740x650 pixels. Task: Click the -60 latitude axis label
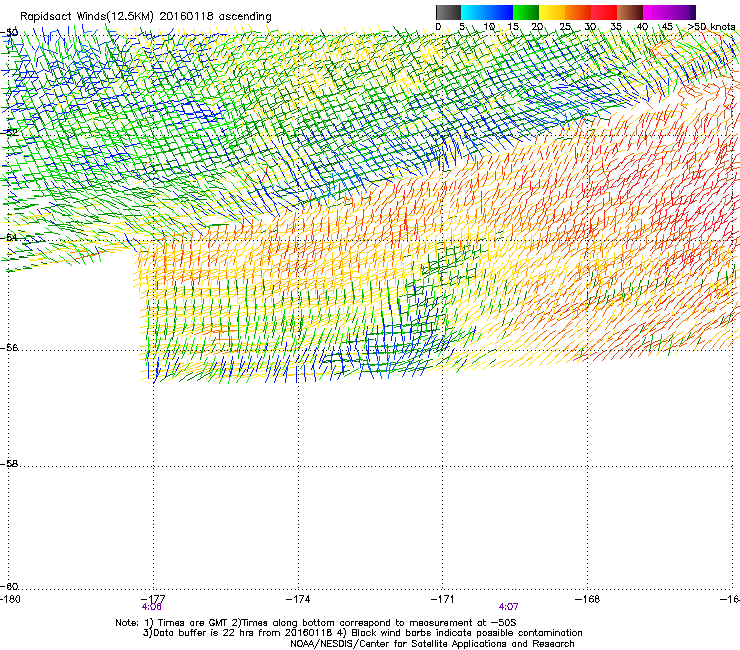pos(9,586)
